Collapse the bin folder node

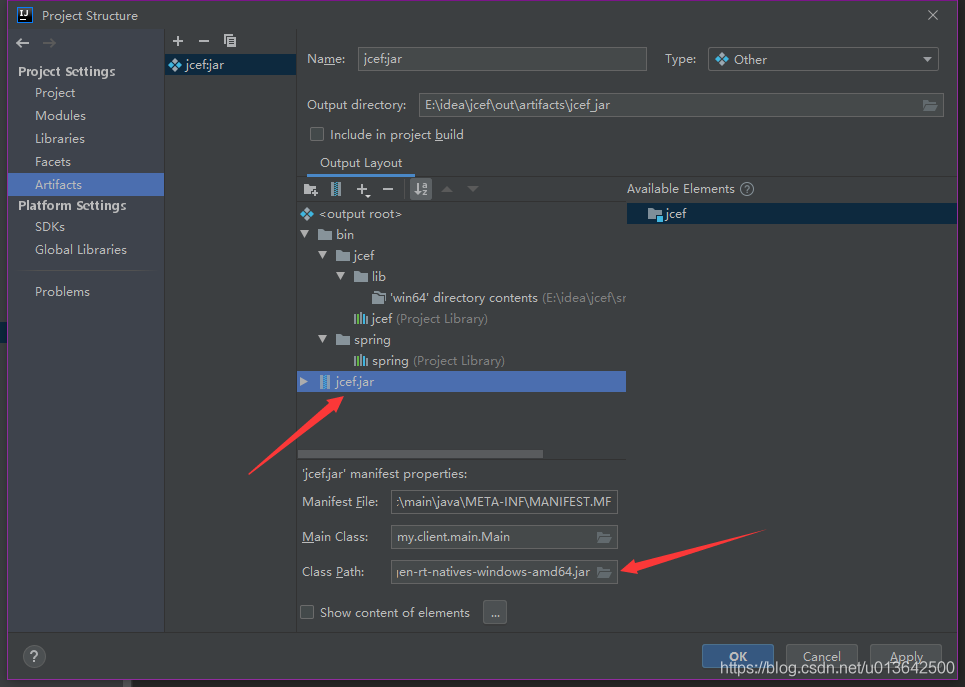[x=305, y=235]
